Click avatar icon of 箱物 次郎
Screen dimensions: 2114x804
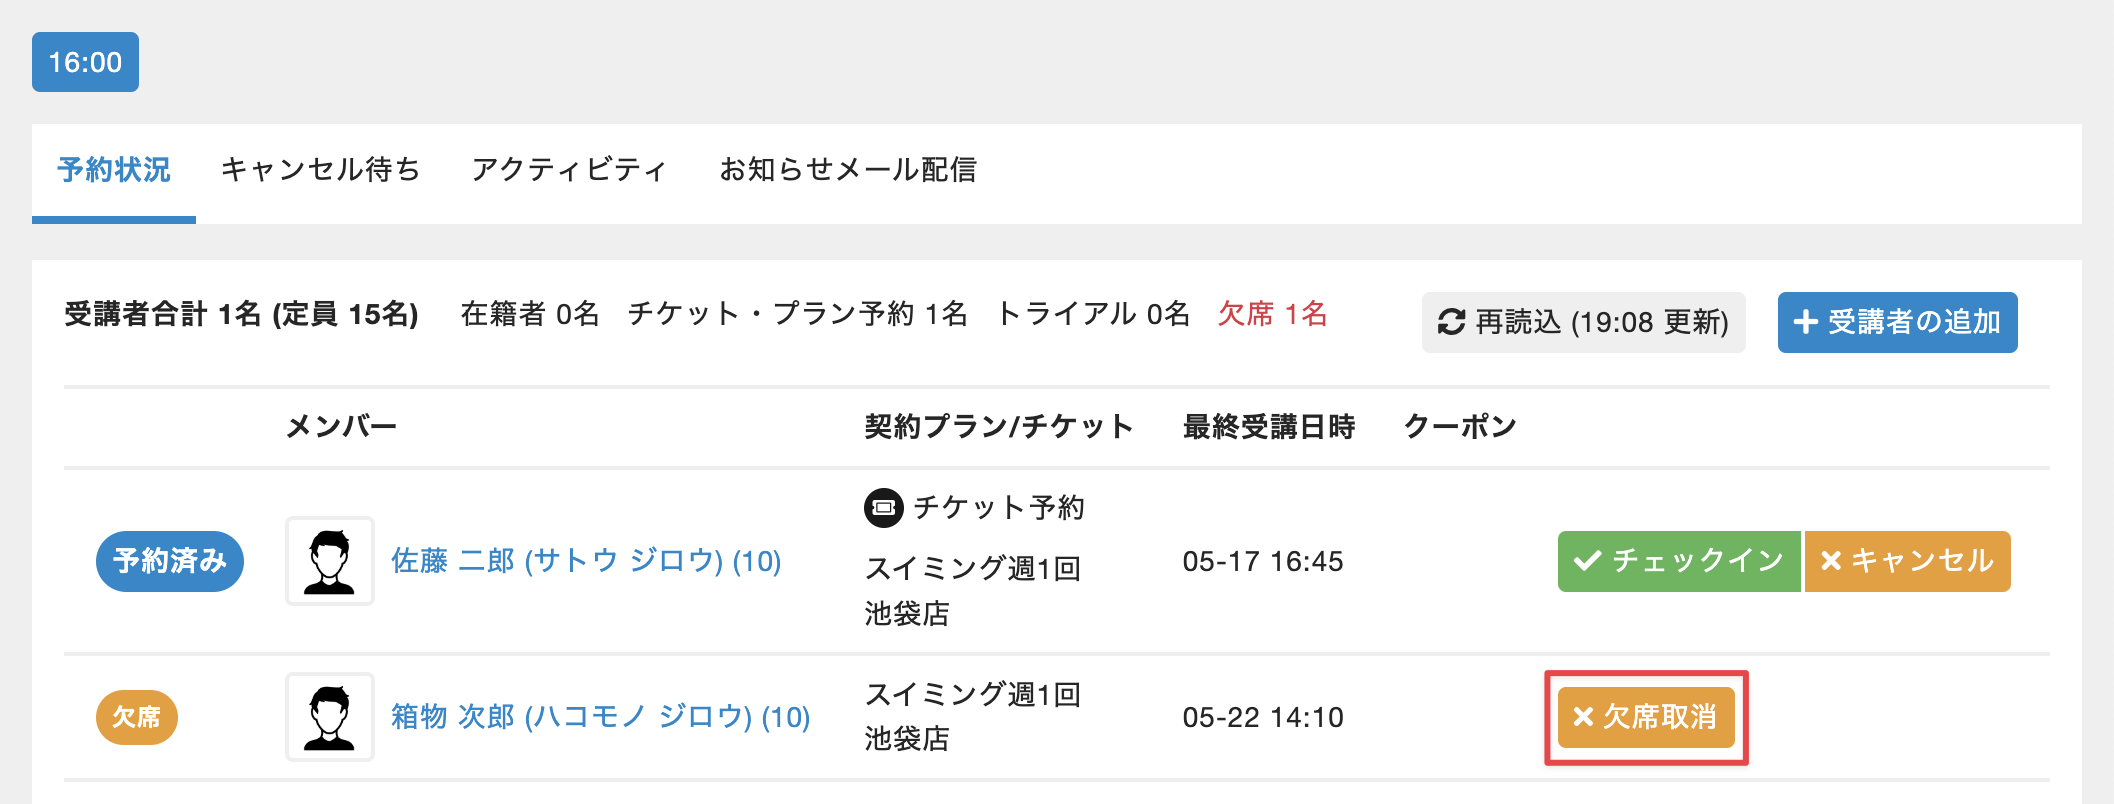point(330,717)
